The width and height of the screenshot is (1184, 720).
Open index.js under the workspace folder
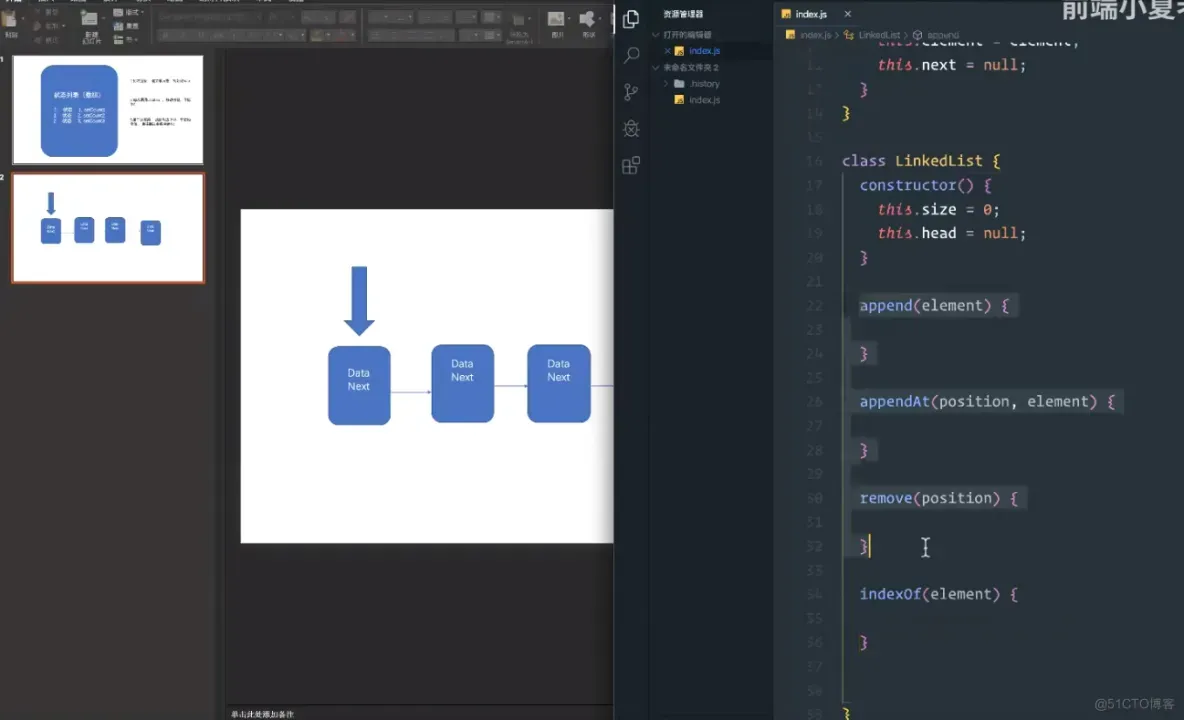point(704,100)
